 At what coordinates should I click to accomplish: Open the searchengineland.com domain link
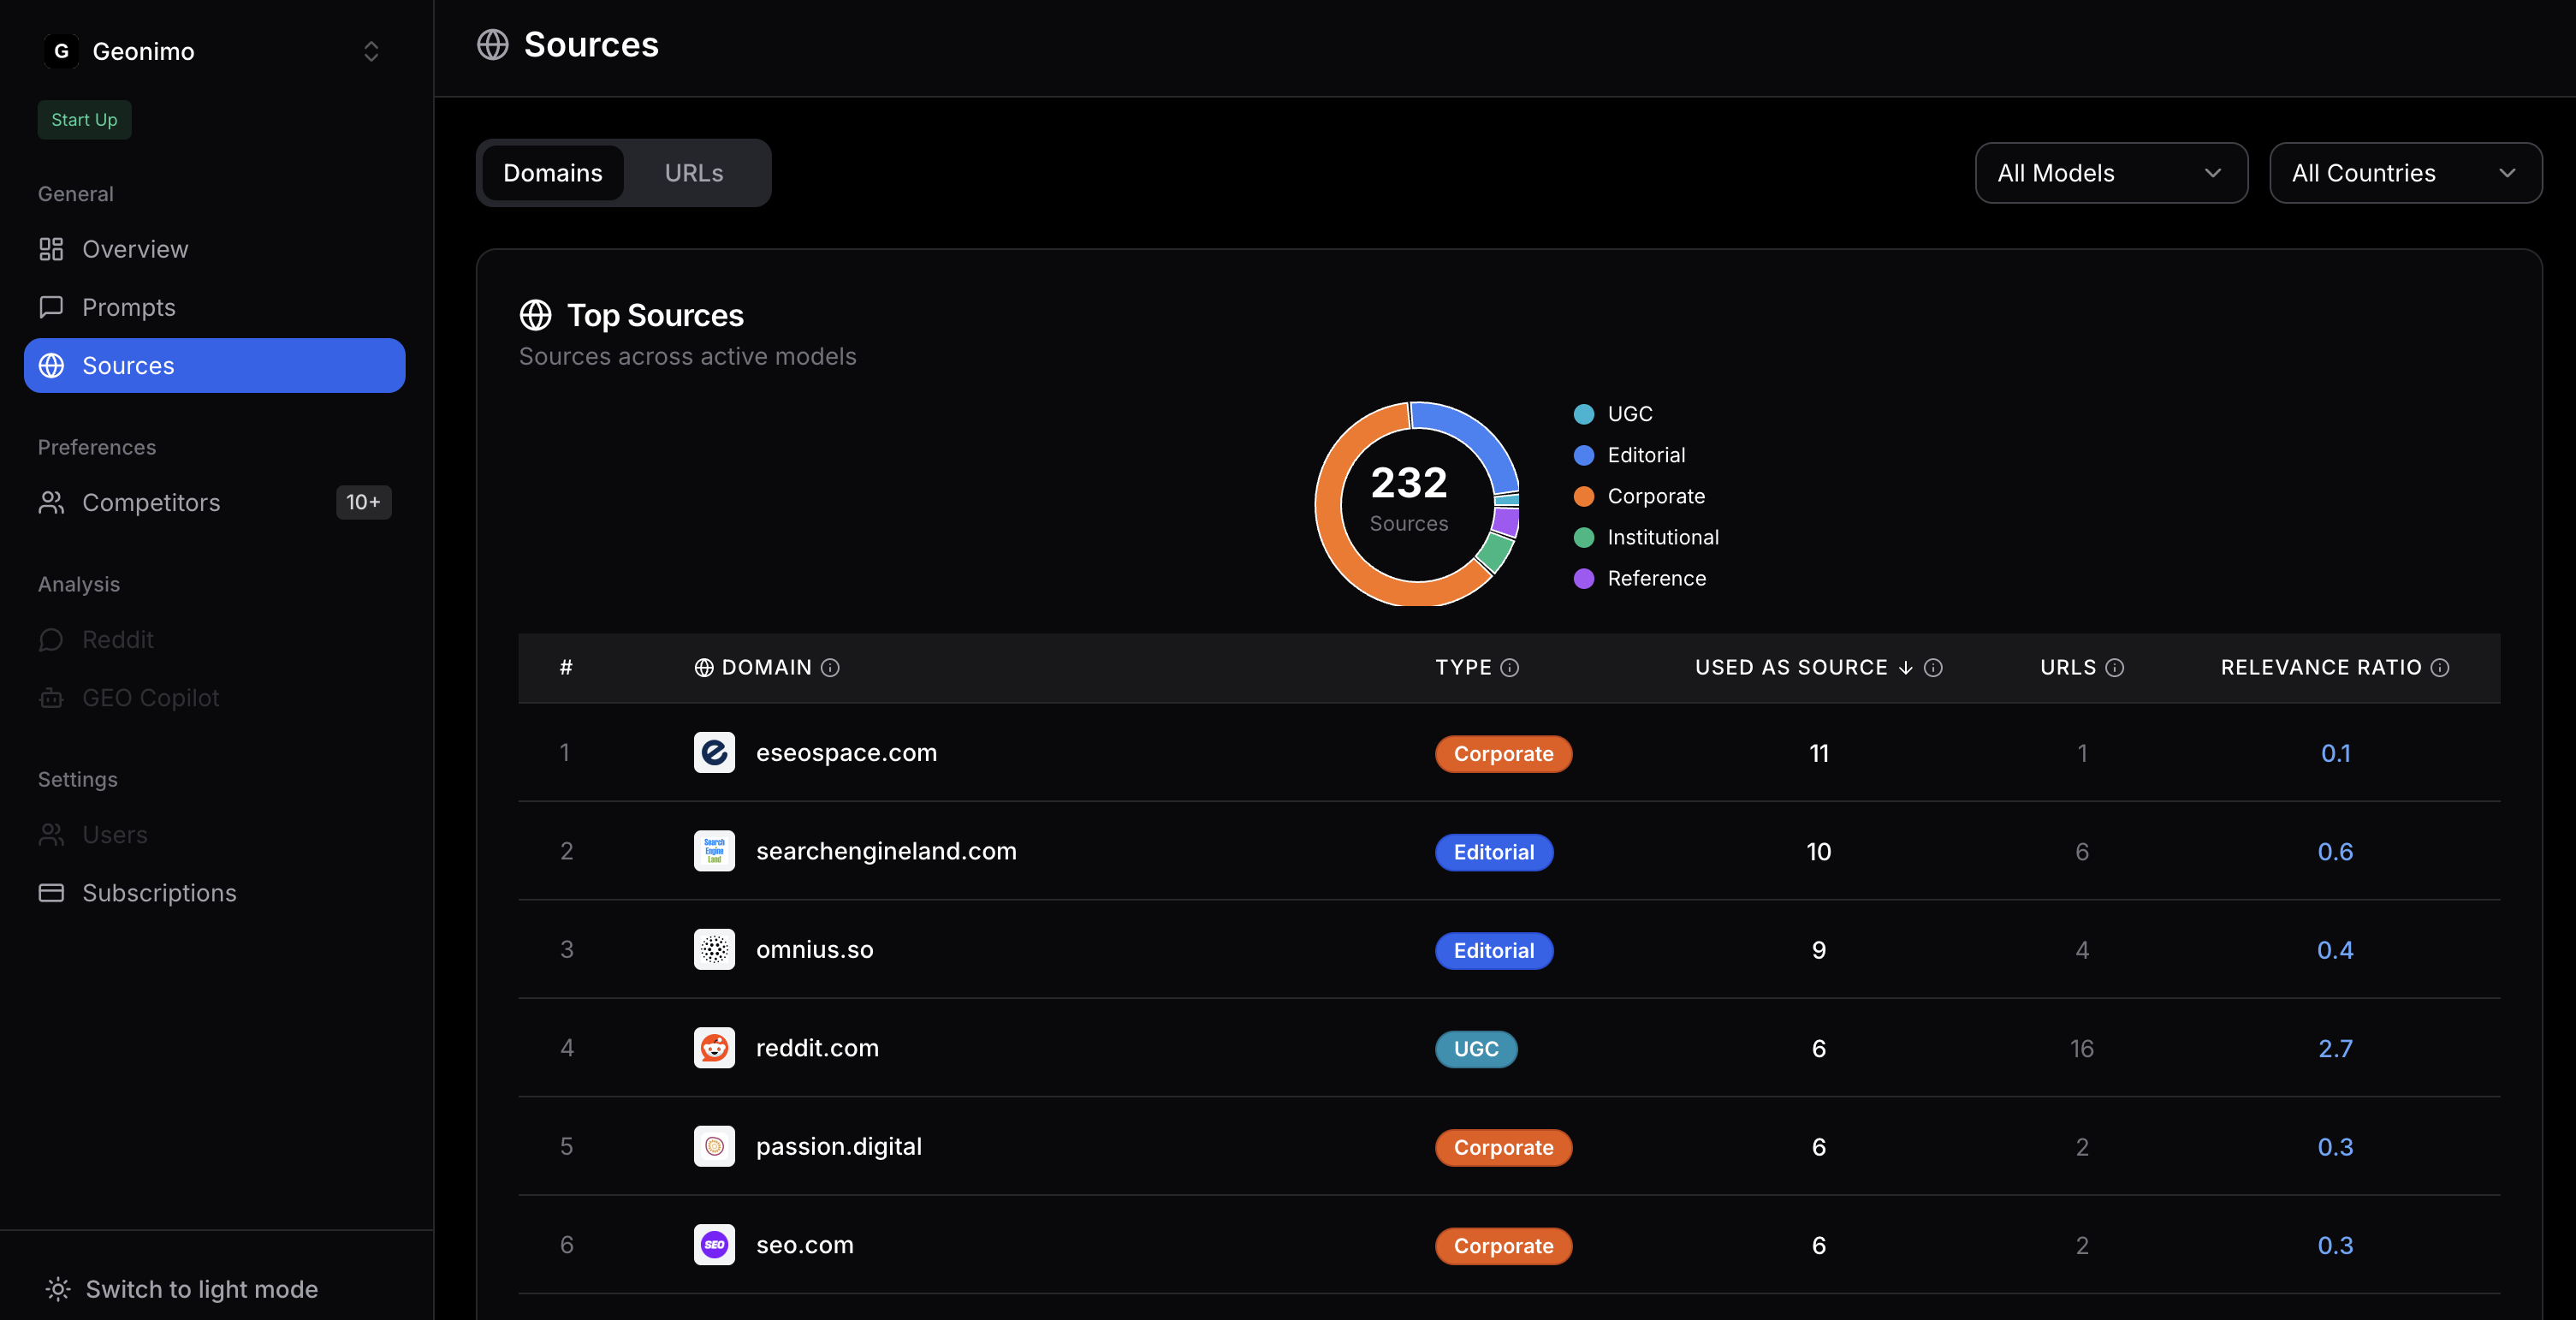point(885,851)
